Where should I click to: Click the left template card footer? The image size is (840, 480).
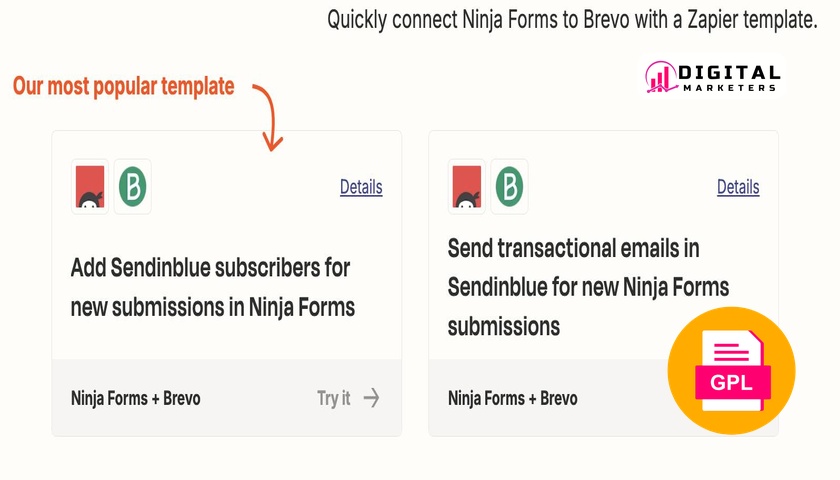click(227, 398)
